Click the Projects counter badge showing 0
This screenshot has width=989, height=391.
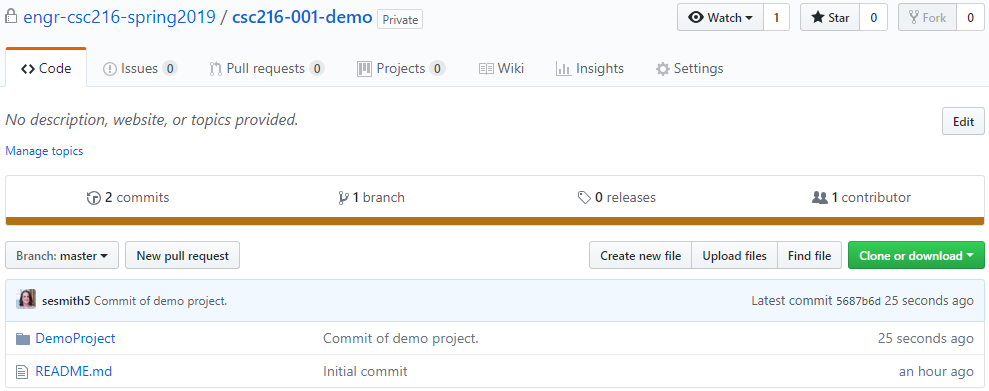coord(438,69)
